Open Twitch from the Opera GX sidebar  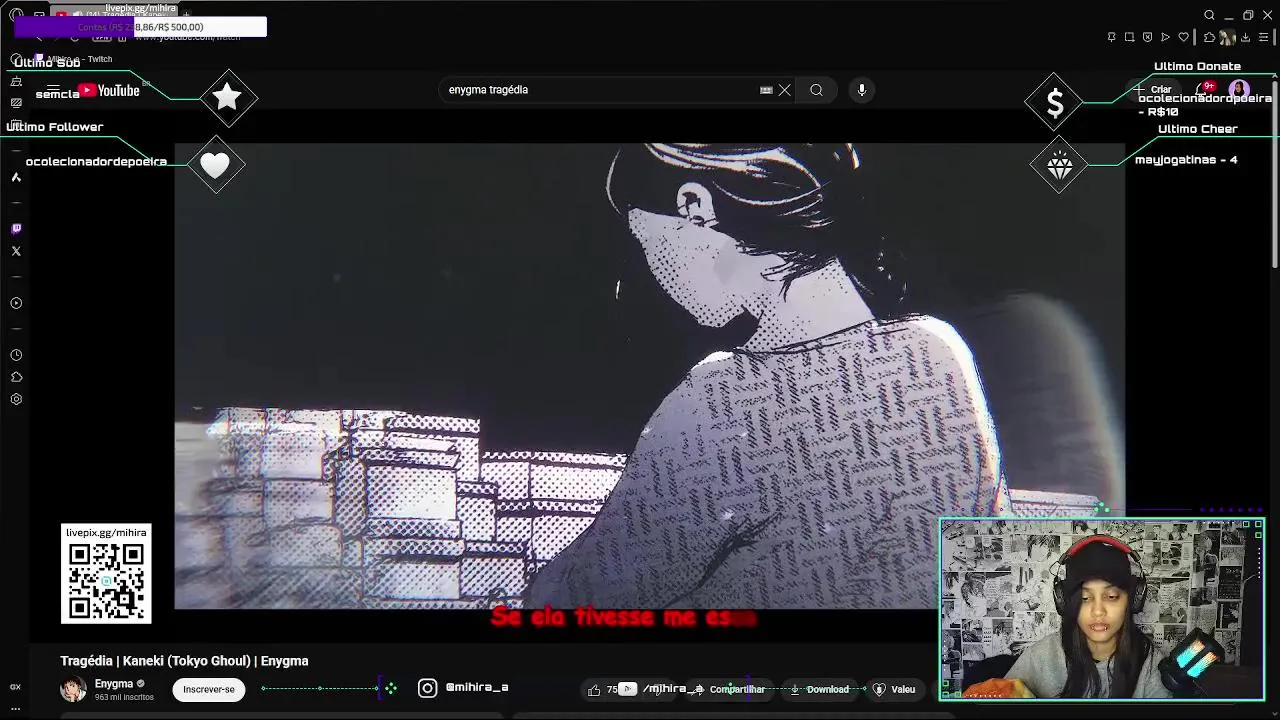[x=16, y=228]
